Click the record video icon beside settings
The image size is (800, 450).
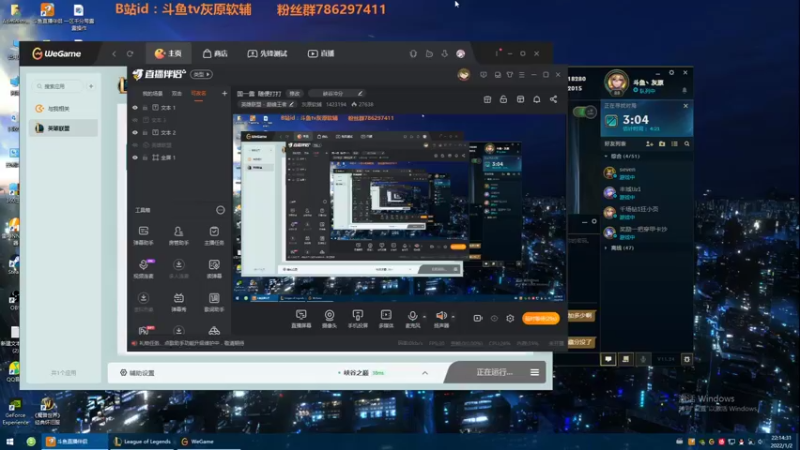(478, 318)
